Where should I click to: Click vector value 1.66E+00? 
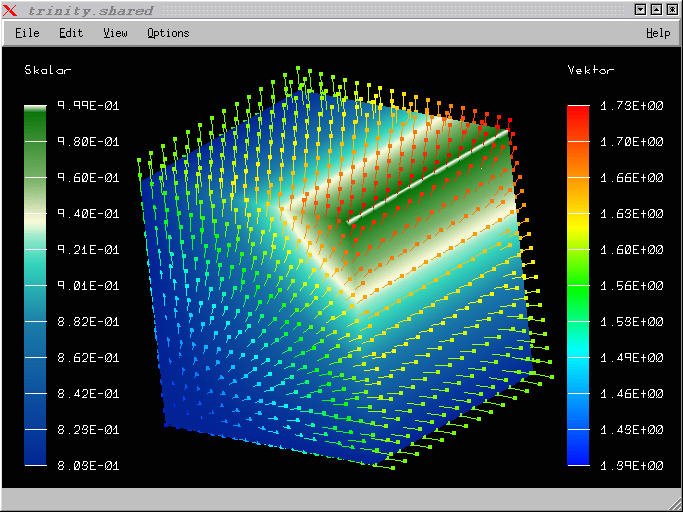pos(632,178)
